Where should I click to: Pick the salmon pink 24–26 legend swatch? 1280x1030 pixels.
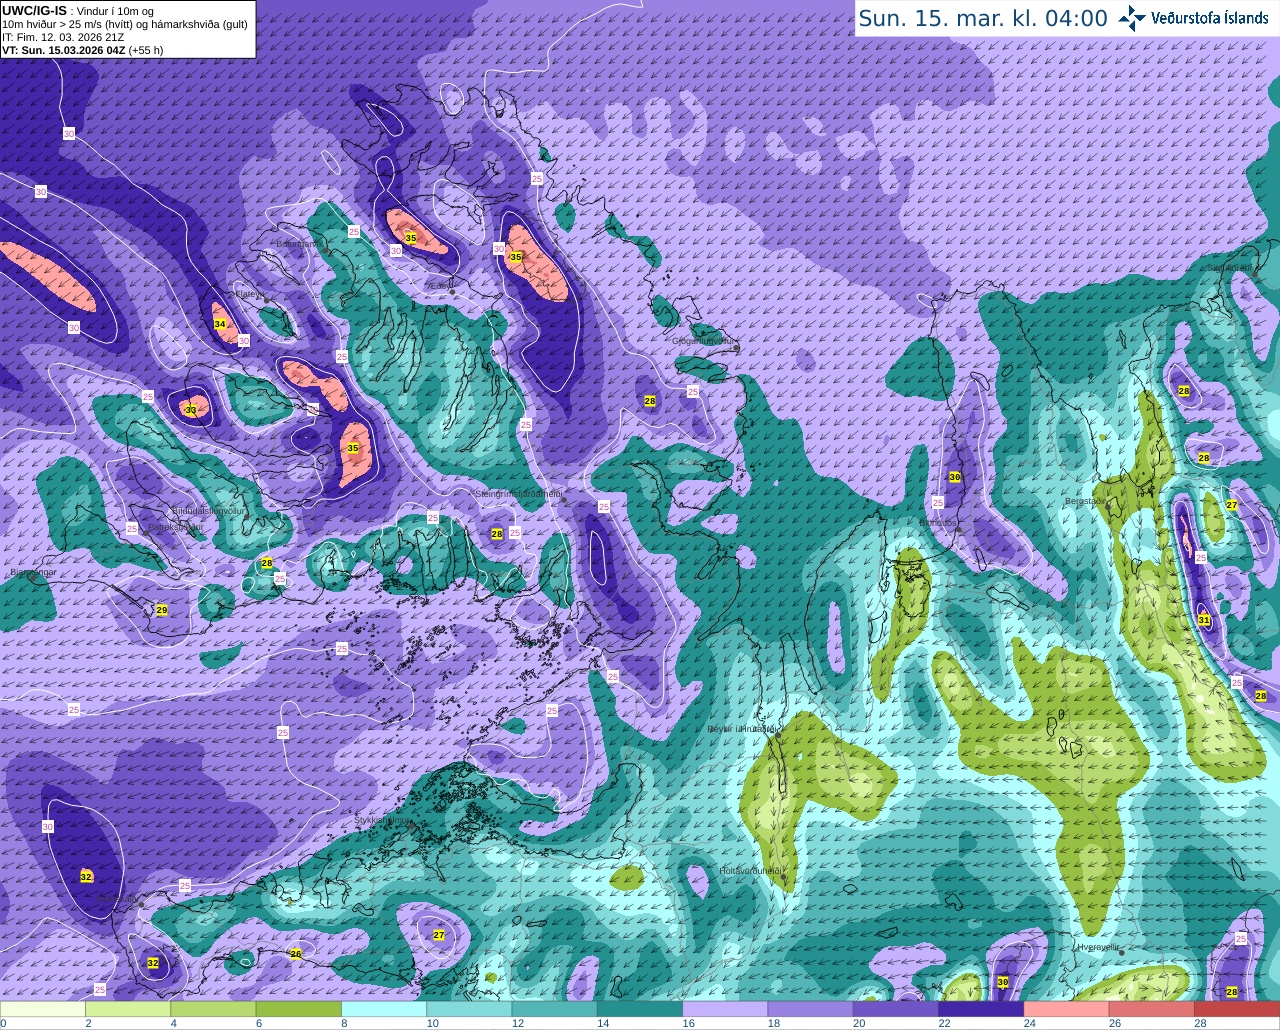1066,1009
